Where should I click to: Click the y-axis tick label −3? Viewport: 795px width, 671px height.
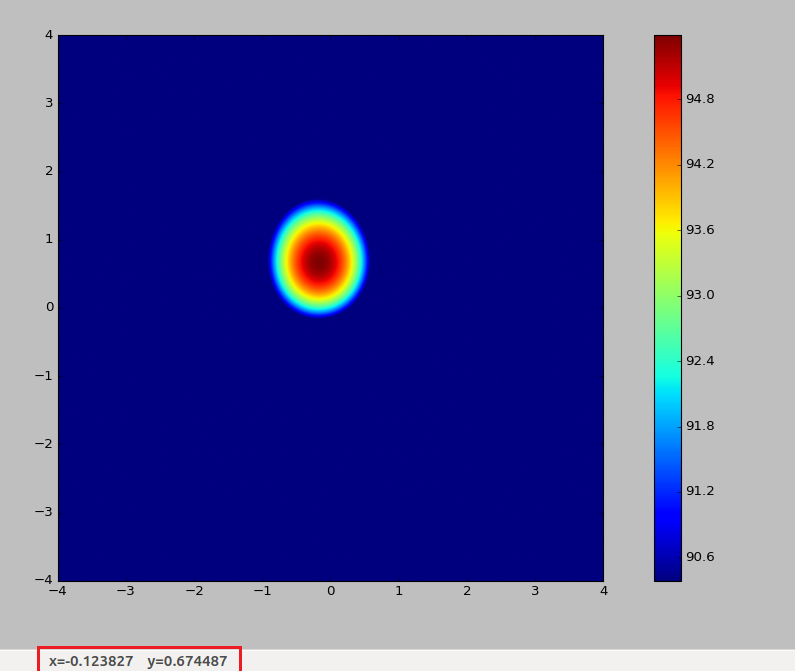44,511
